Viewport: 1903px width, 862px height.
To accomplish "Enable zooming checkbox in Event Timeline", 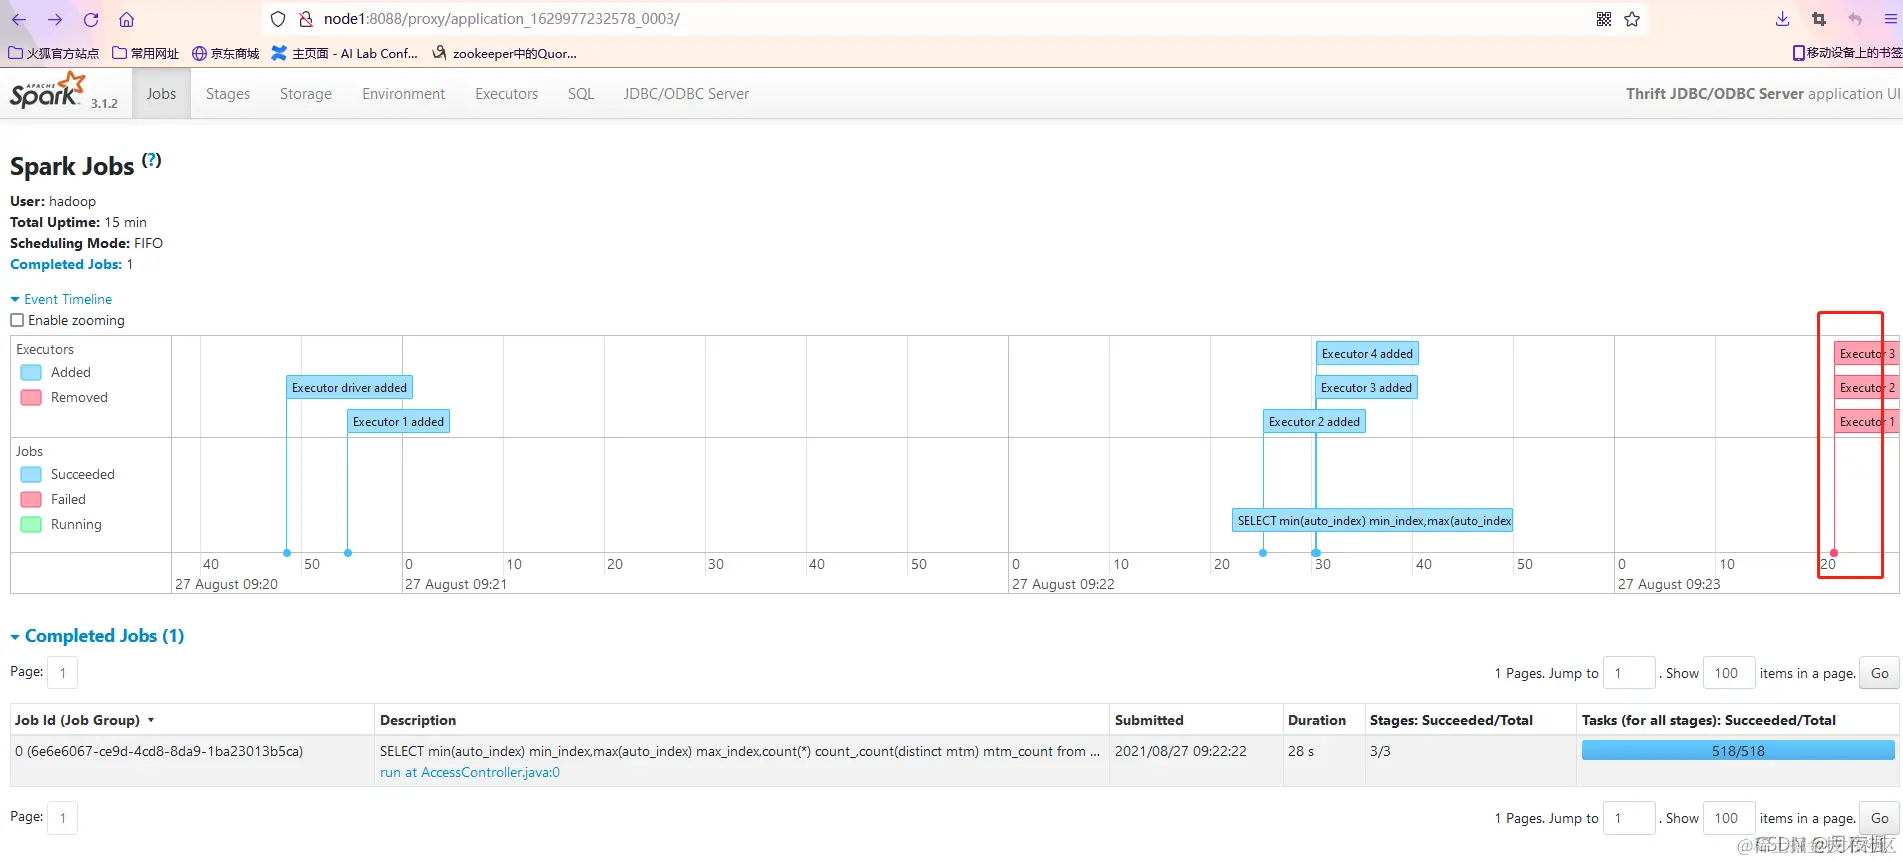I will pos(17,320).
